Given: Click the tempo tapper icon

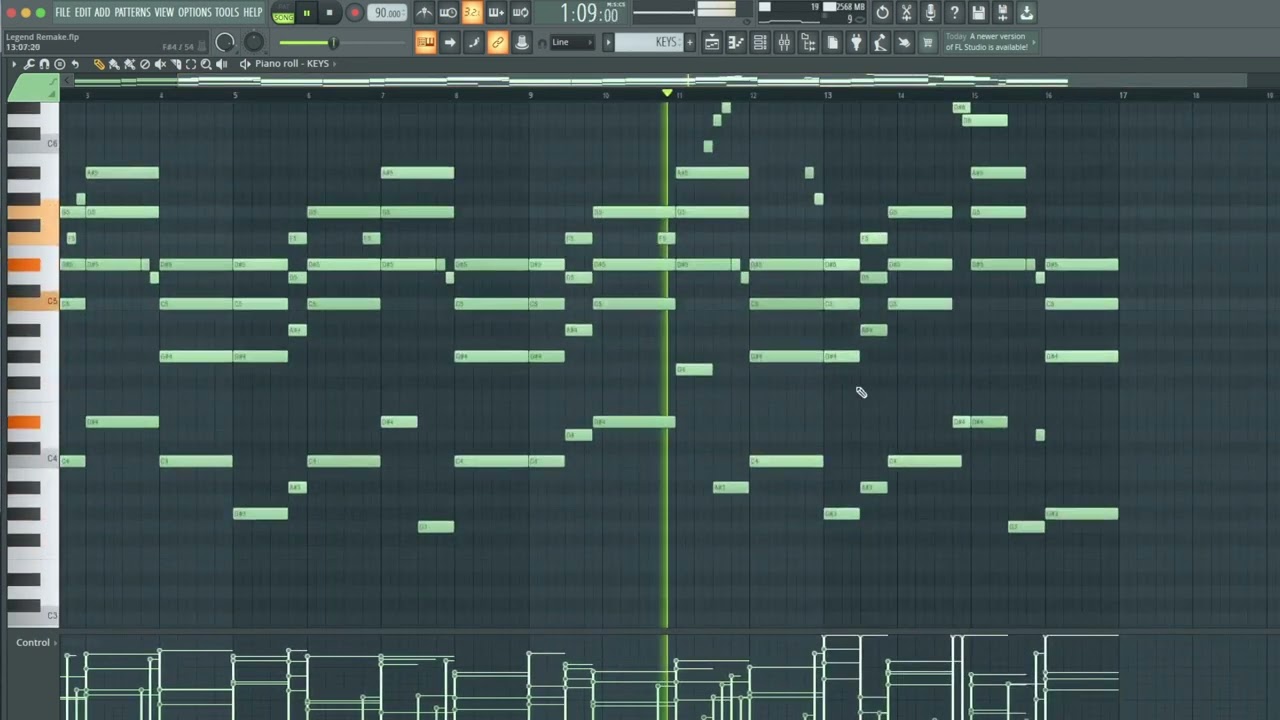Looking at the screenshot, I should (x=880, y=42).
